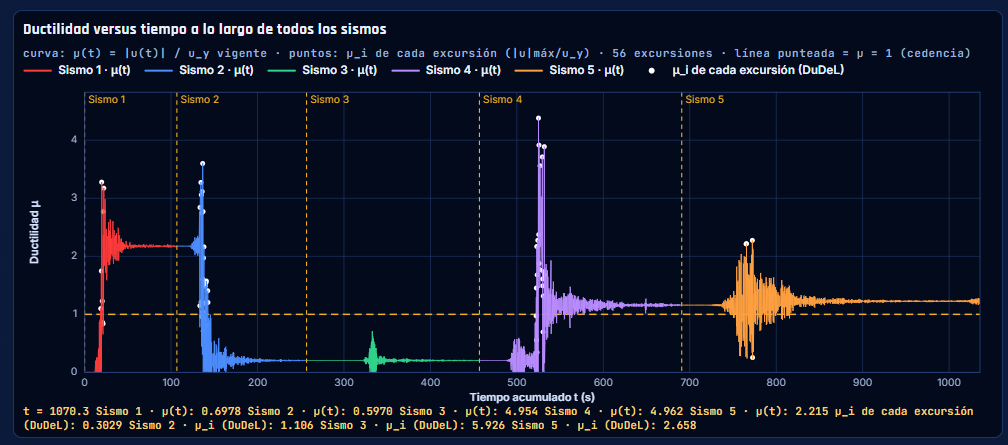Click the blue Sismo 2 peak excursion point
Image resolution: width=1008 pixels, height=445 pixels.
(x=202, y=163)
